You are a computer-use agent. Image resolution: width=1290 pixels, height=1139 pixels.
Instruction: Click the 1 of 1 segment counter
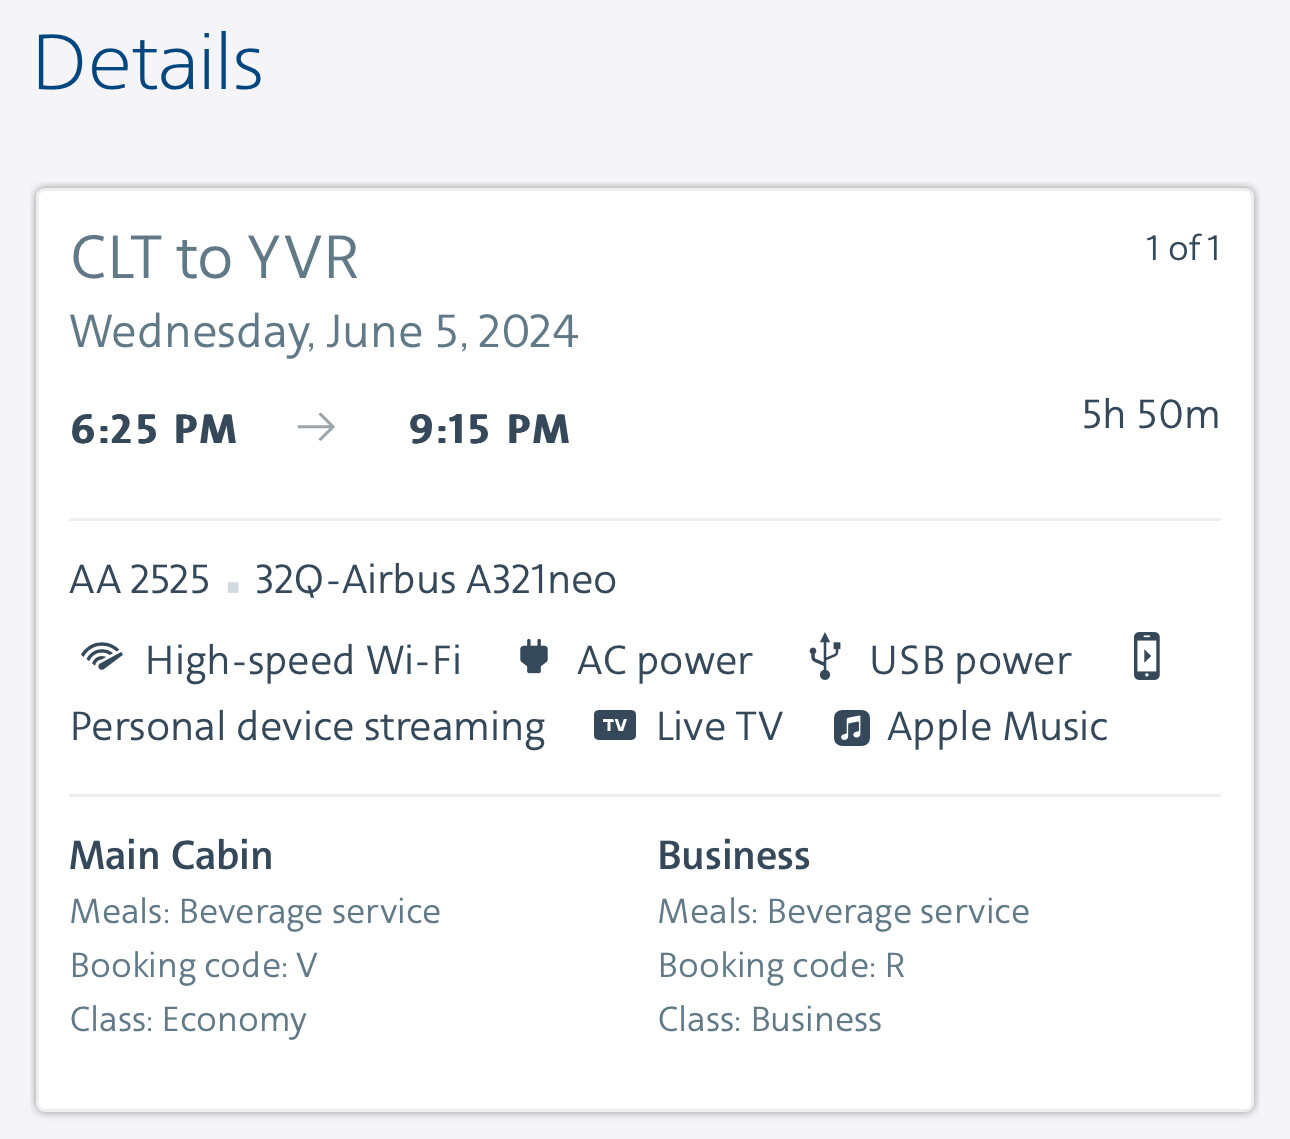(x=1182, y=248)
